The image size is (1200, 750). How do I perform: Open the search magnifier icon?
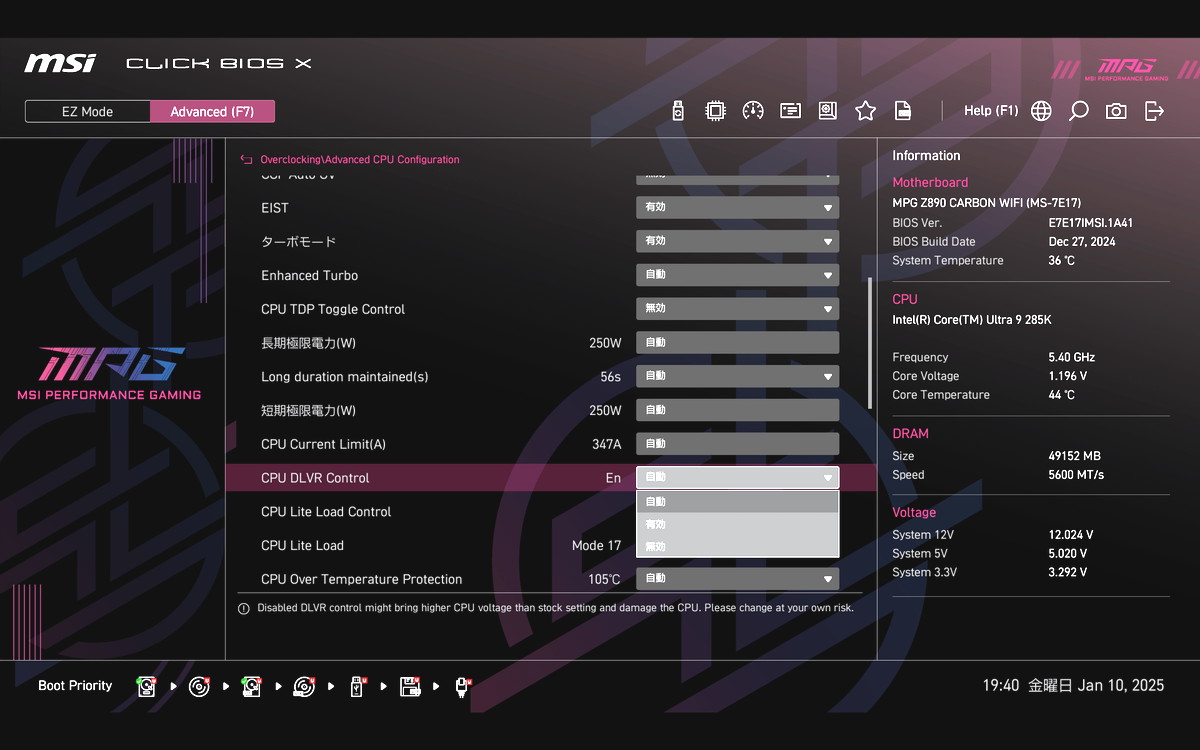click(1078, 111)
